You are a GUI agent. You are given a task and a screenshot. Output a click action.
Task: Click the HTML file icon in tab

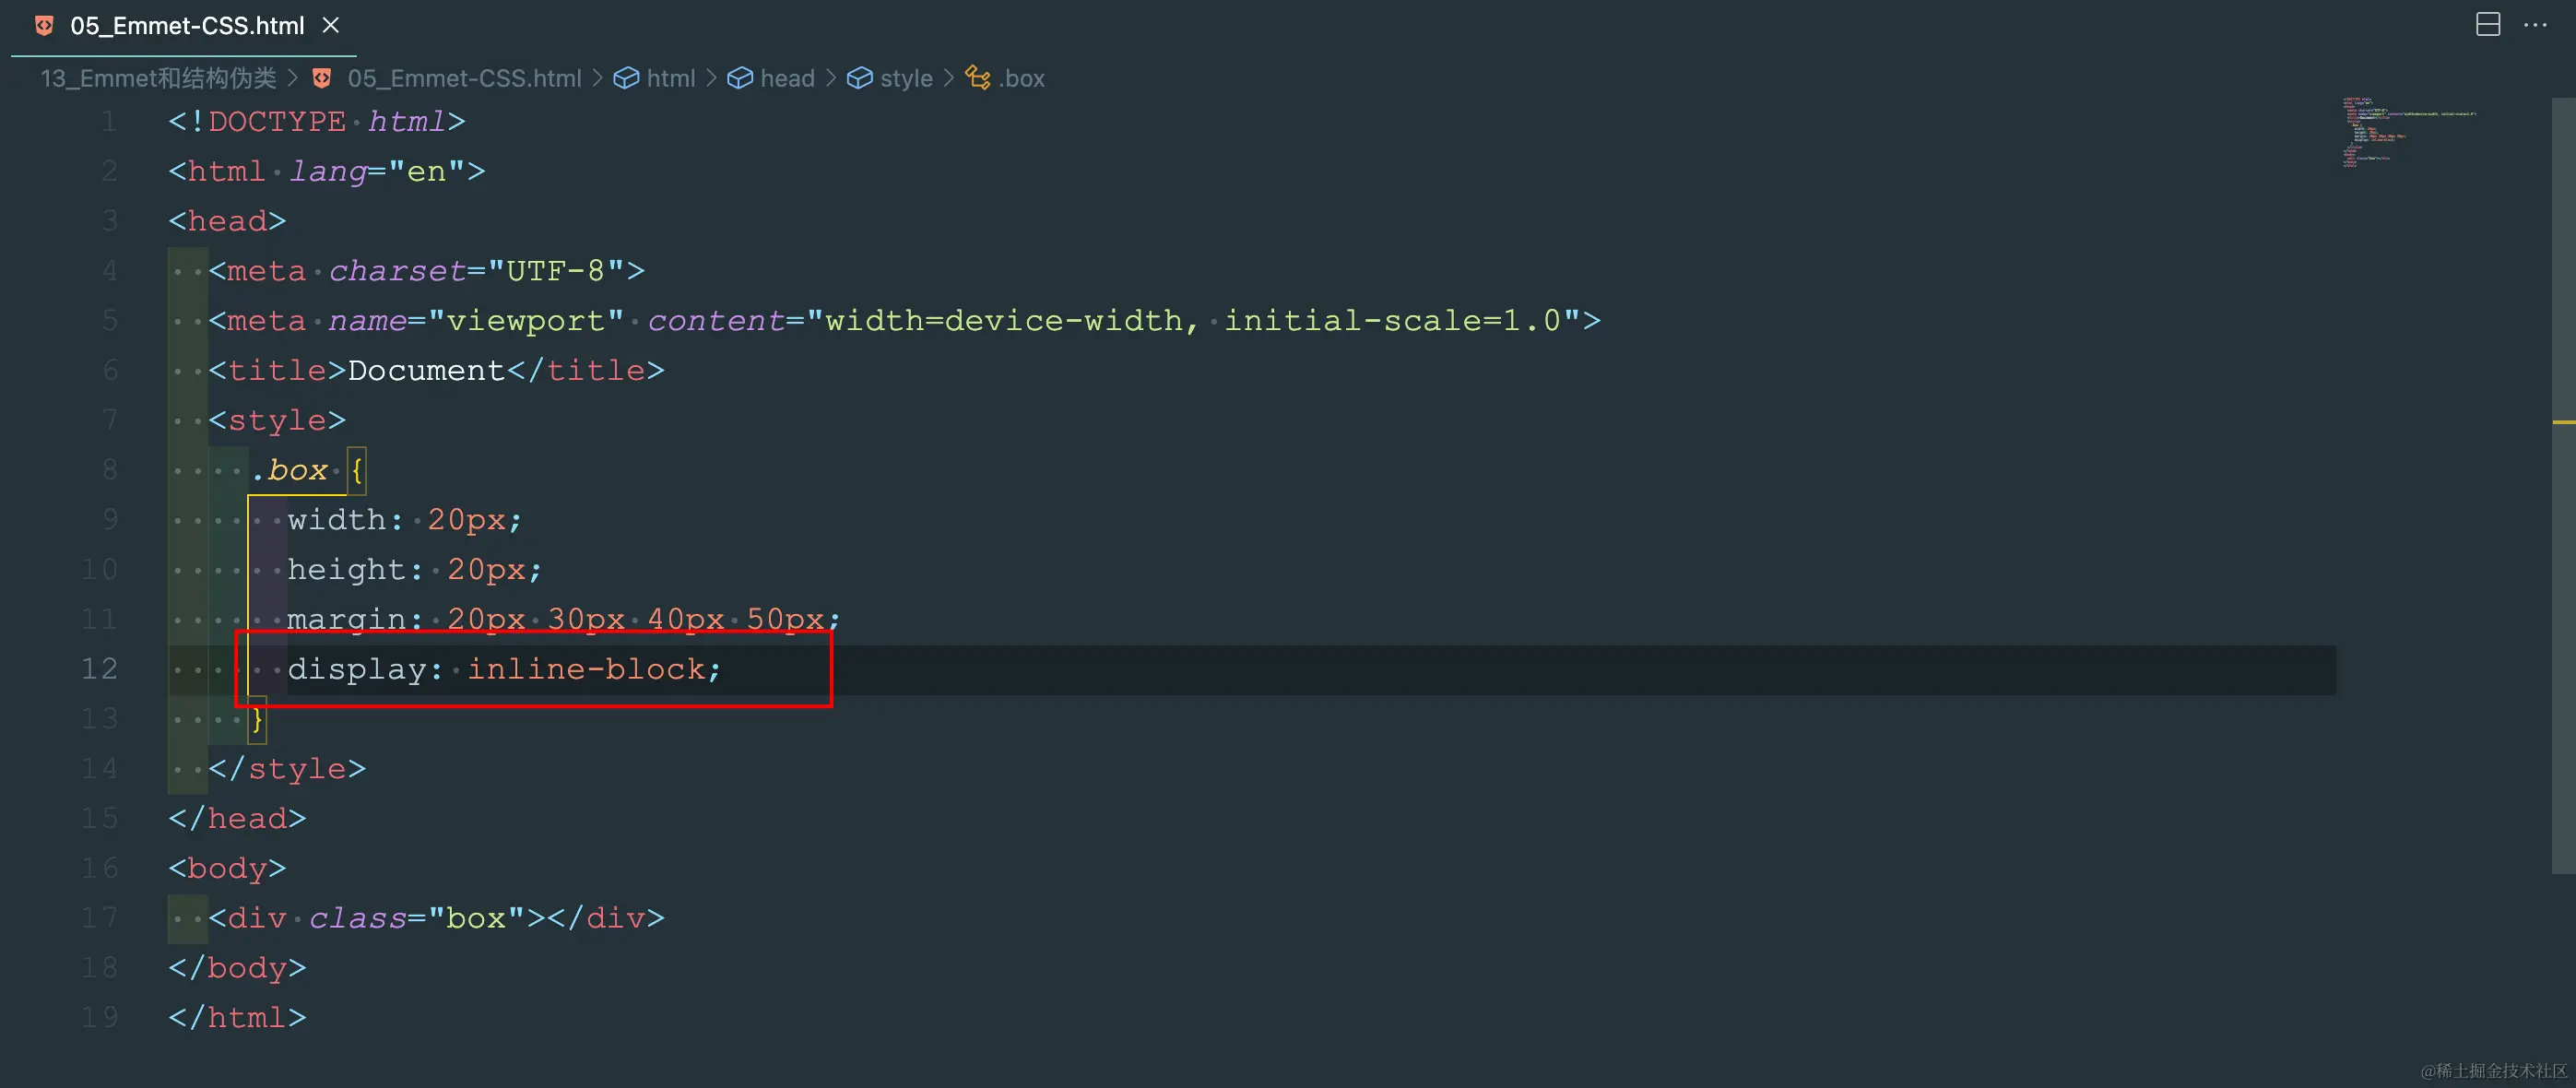44,26
